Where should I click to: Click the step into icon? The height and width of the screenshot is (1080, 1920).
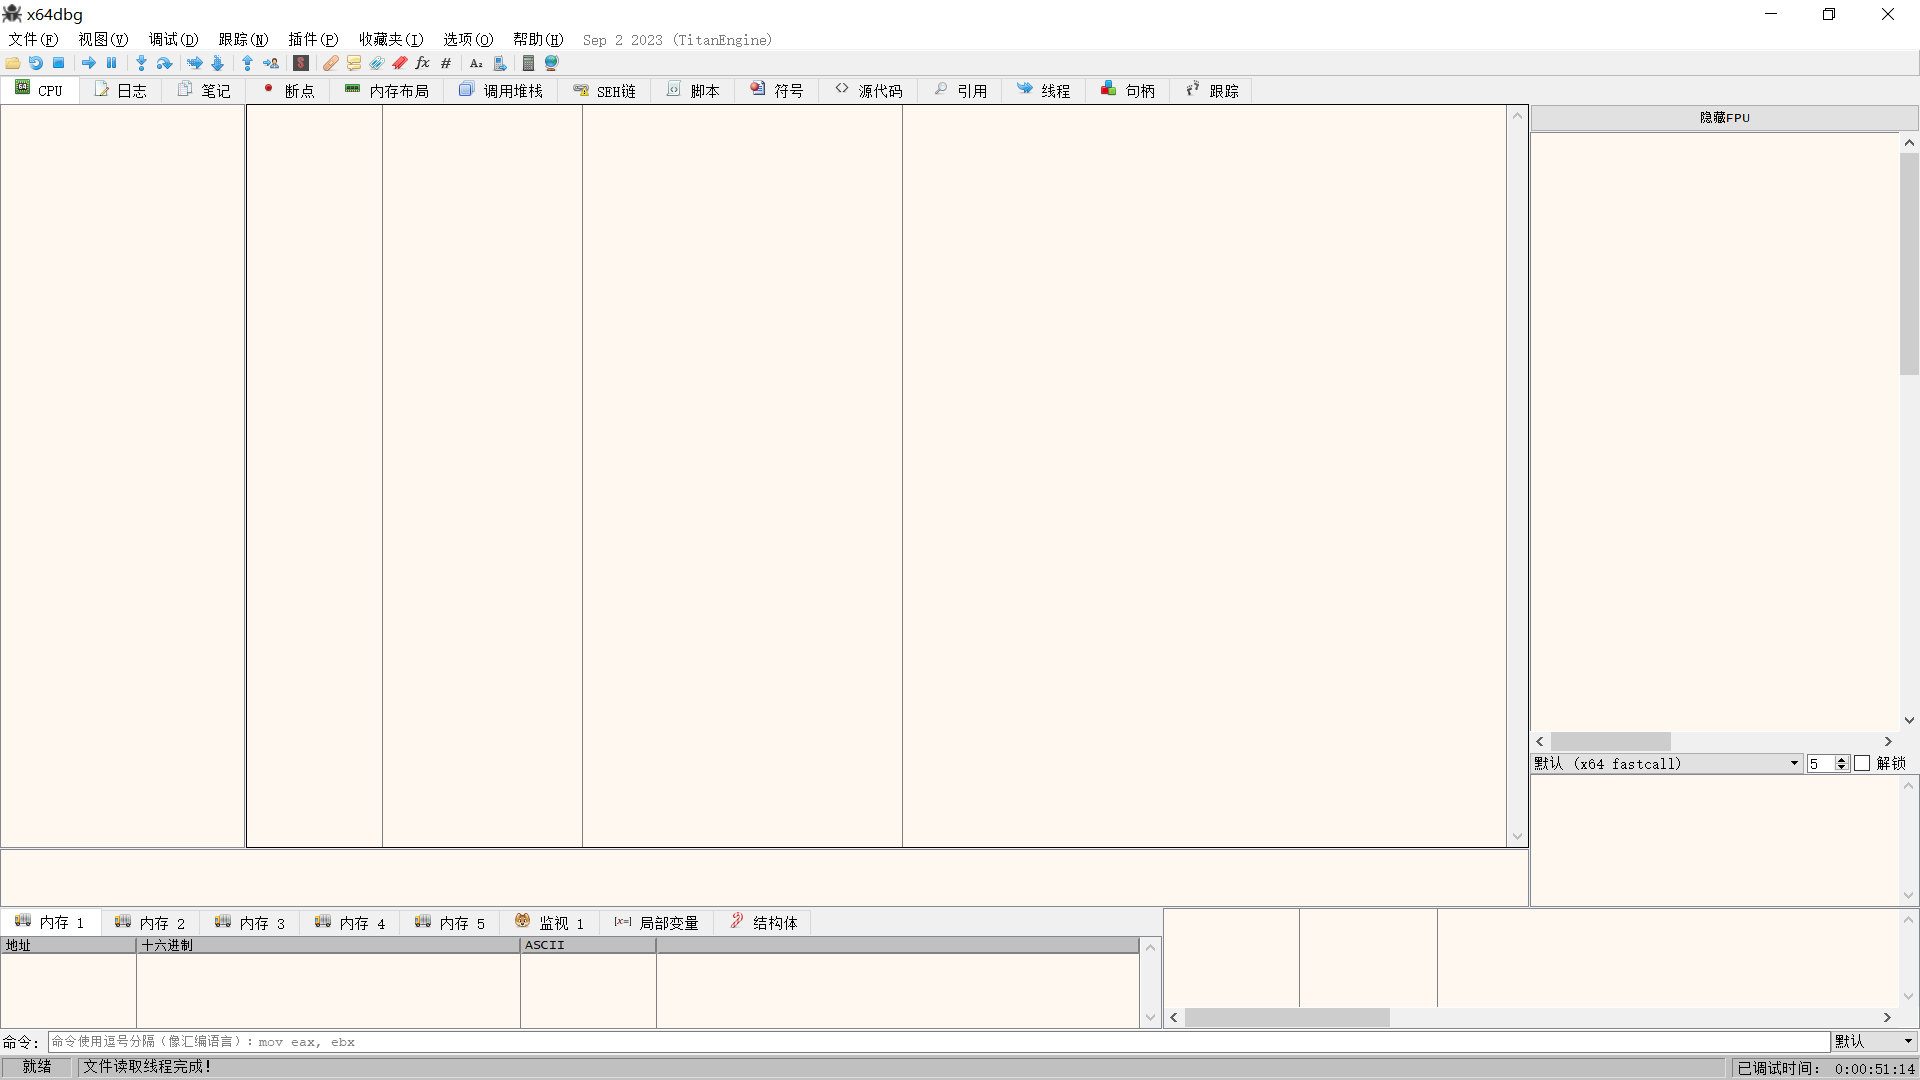pos(141,63)
